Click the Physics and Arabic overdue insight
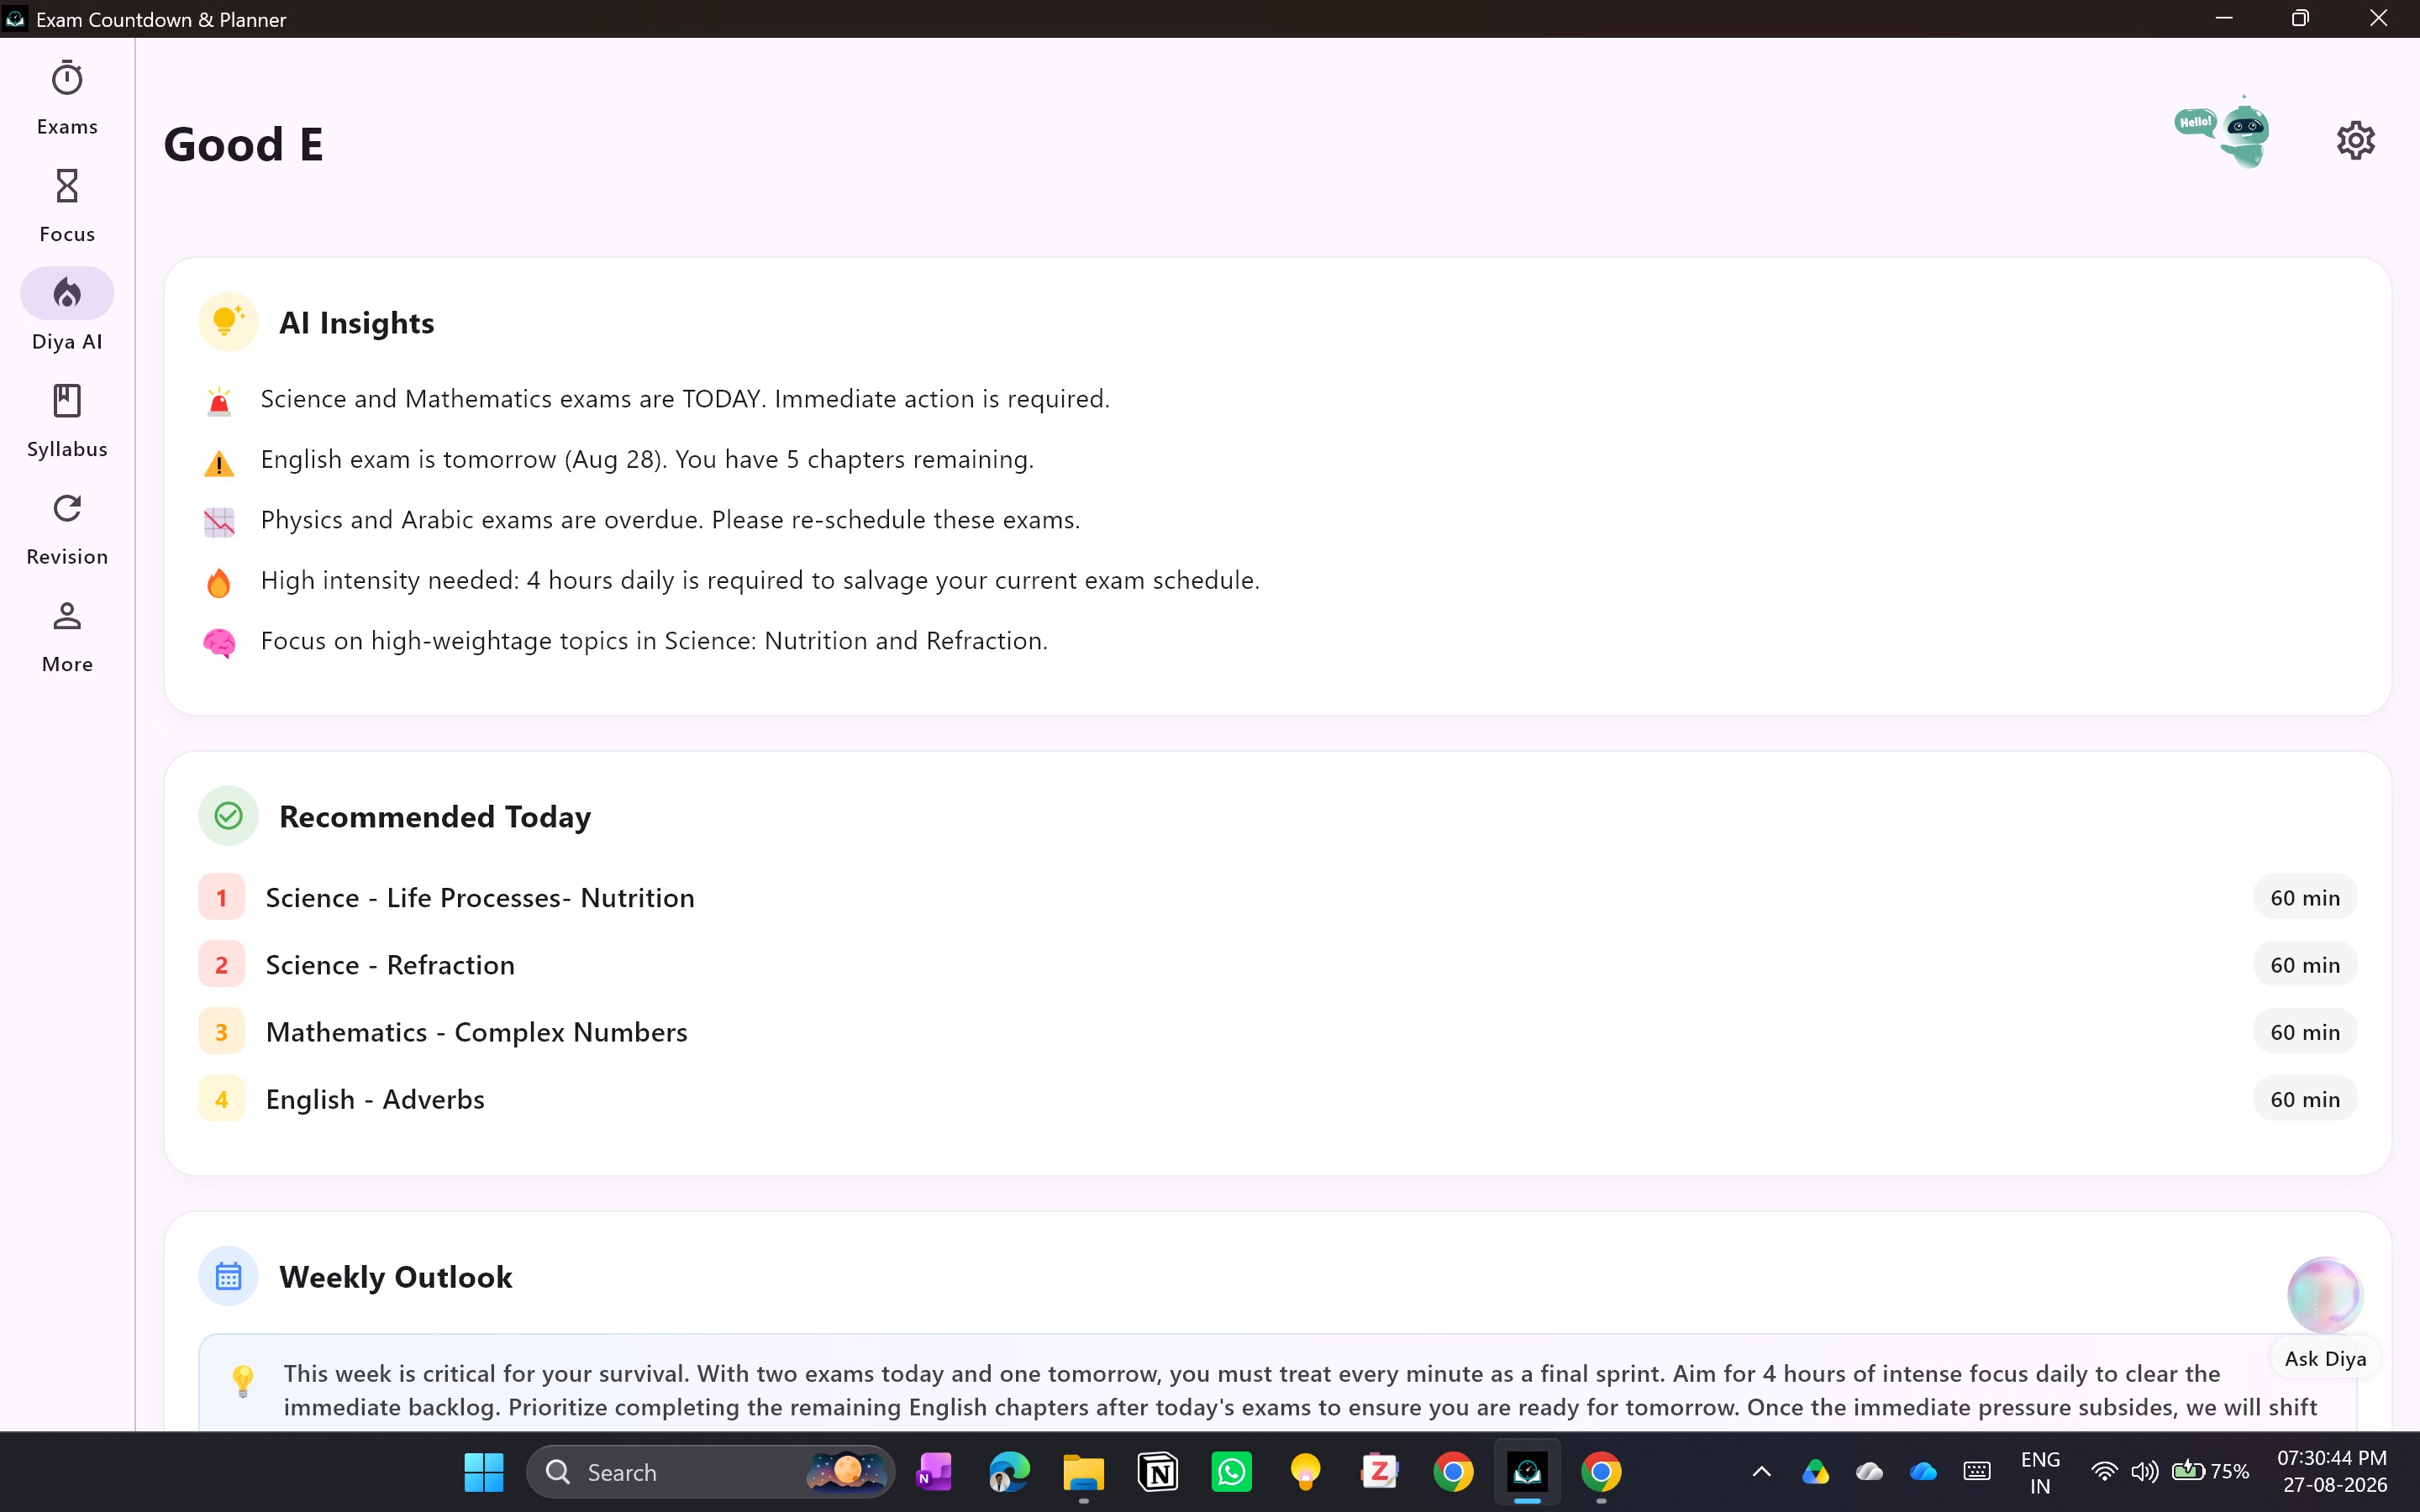Viewport: 2420px width, 1512px height. click(670, 520)
